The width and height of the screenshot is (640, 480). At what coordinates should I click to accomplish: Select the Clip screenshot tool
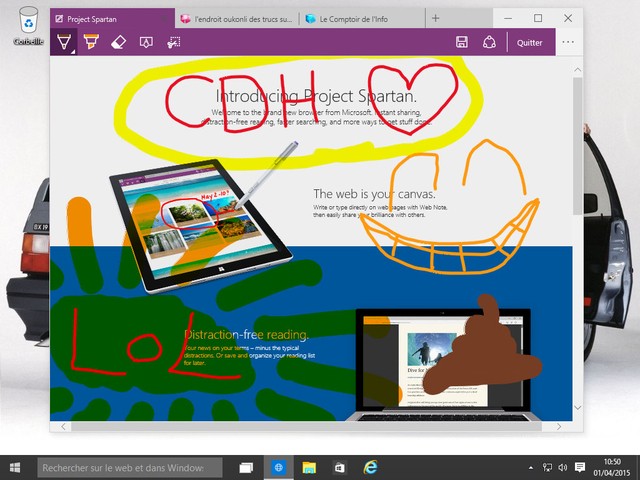click(173, 42)
